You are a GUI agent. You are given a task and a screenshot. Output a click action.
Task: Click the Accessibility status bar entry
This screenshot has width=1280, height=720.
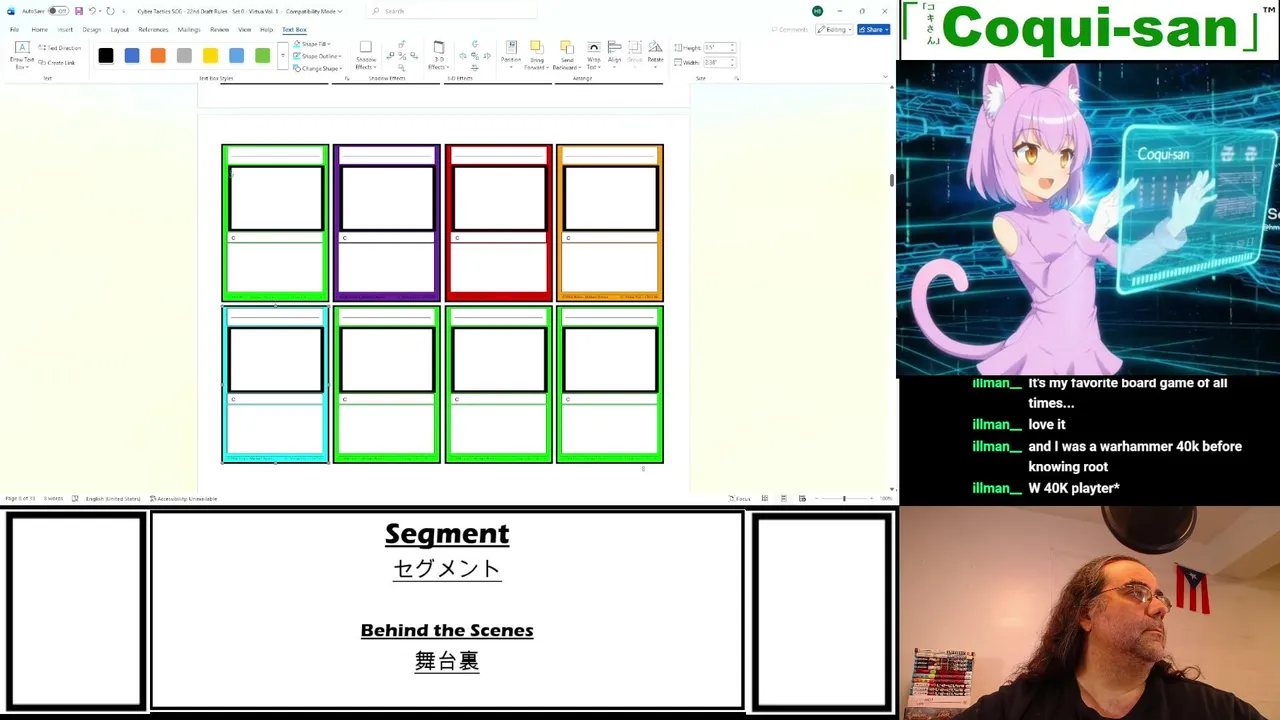183,498
